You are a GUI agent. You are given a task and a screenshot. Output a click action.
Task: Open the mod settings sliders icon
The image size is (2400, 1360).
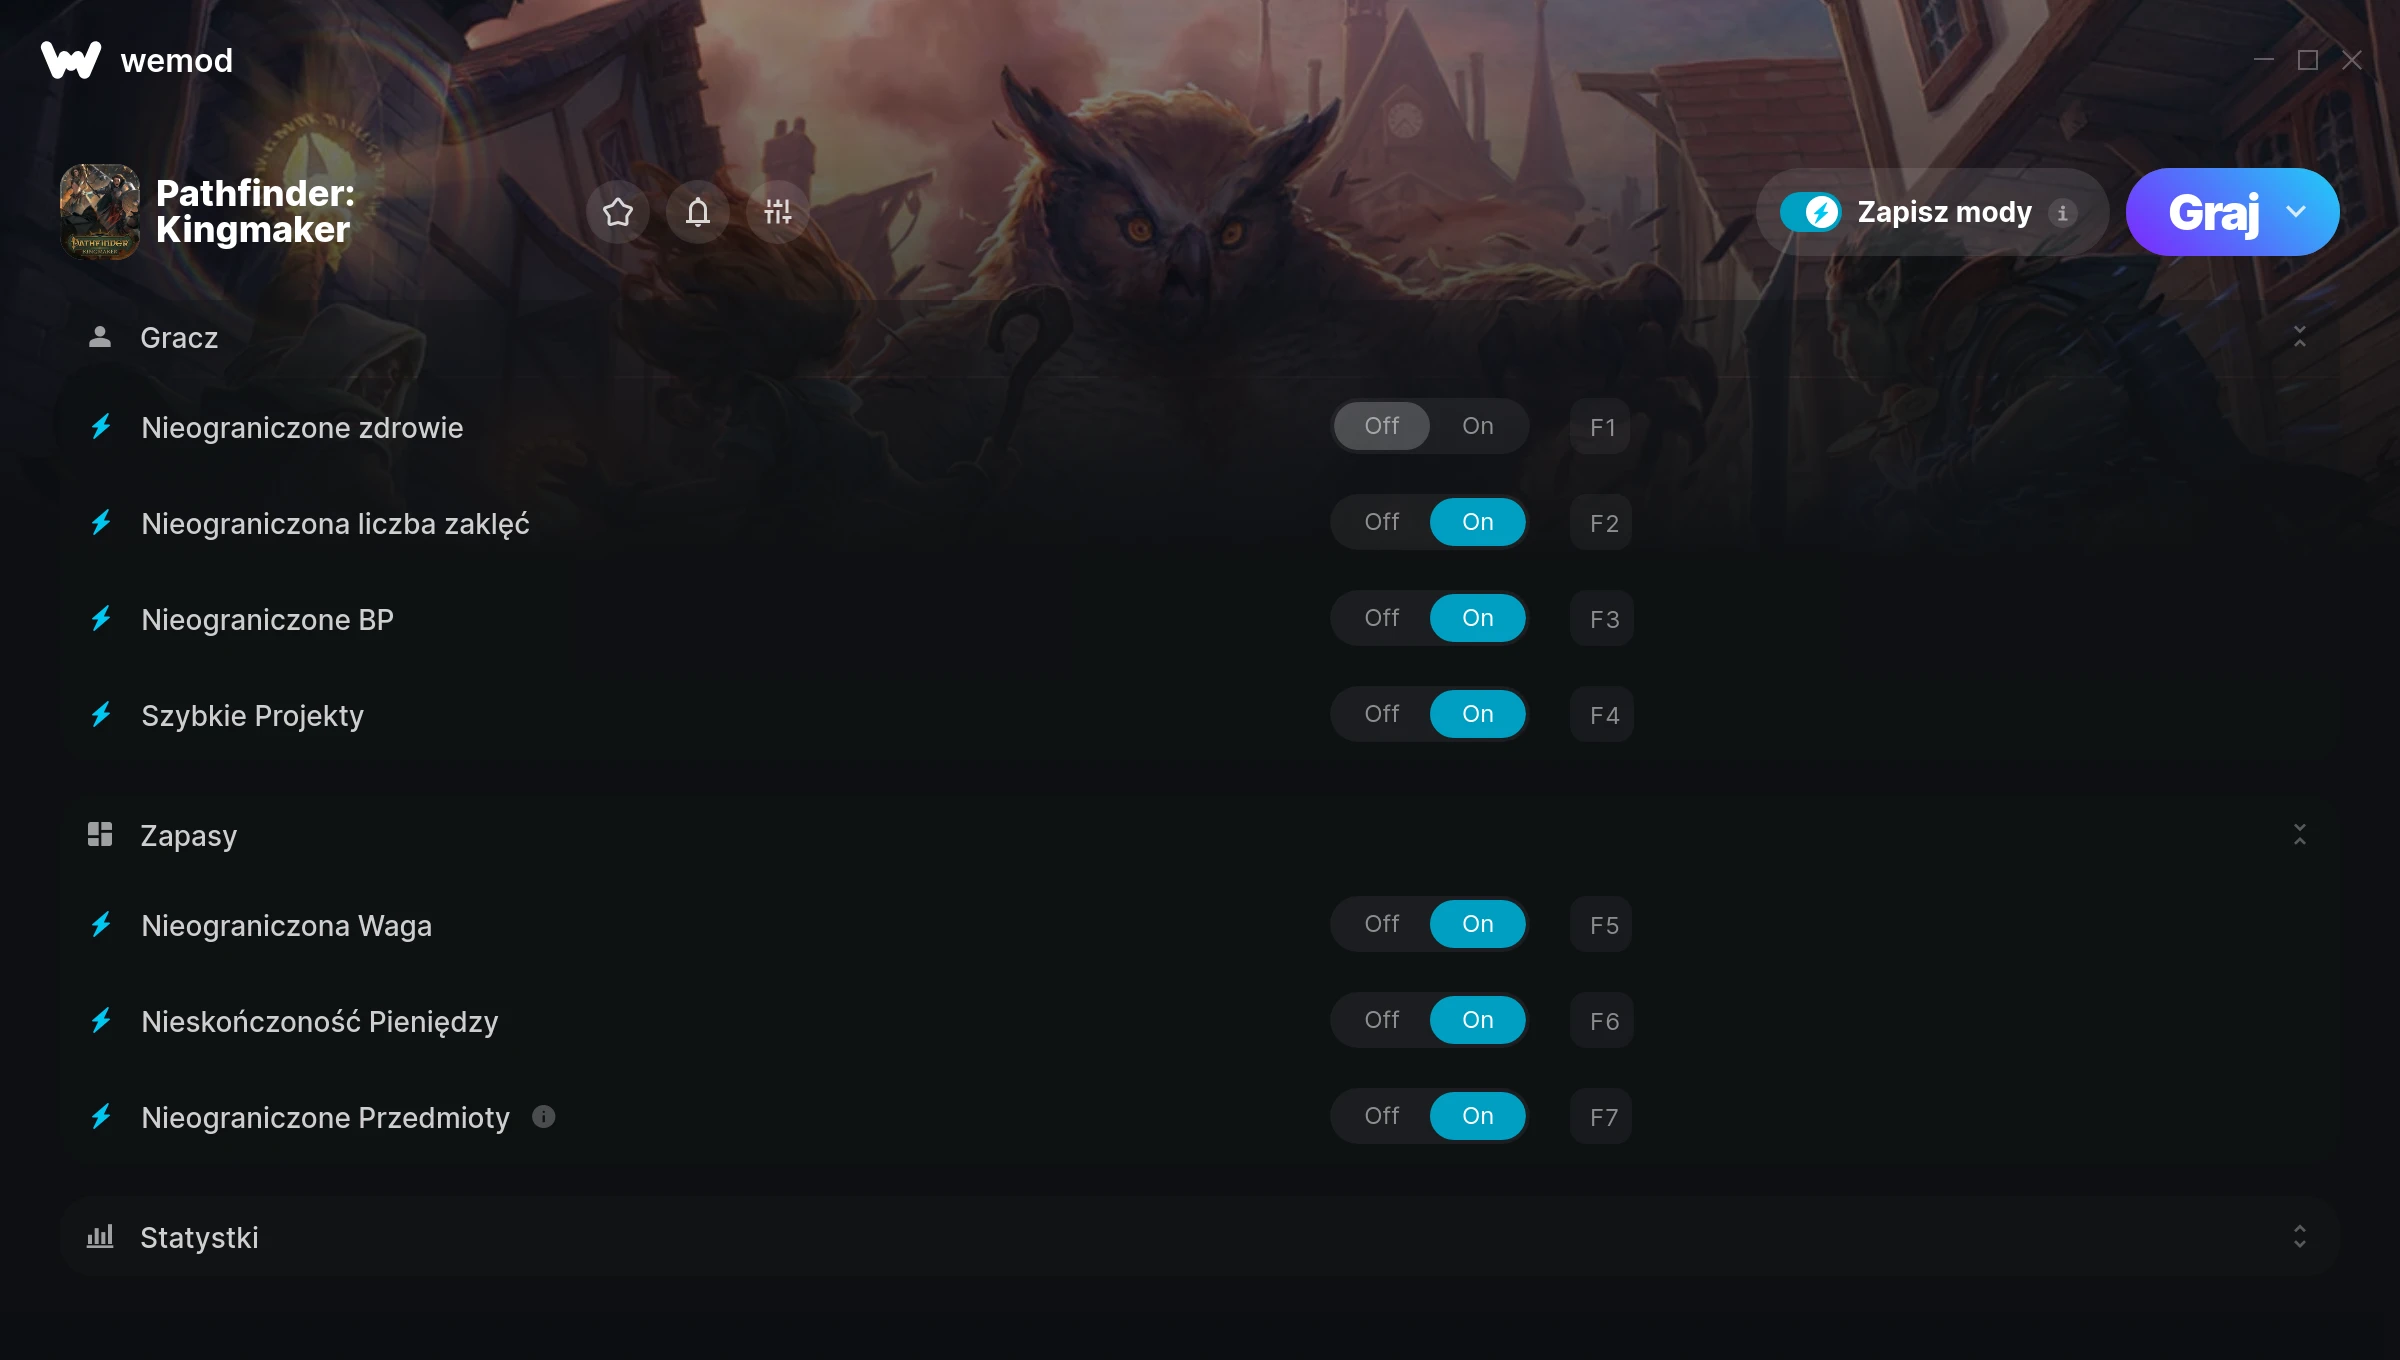point(778,212)
